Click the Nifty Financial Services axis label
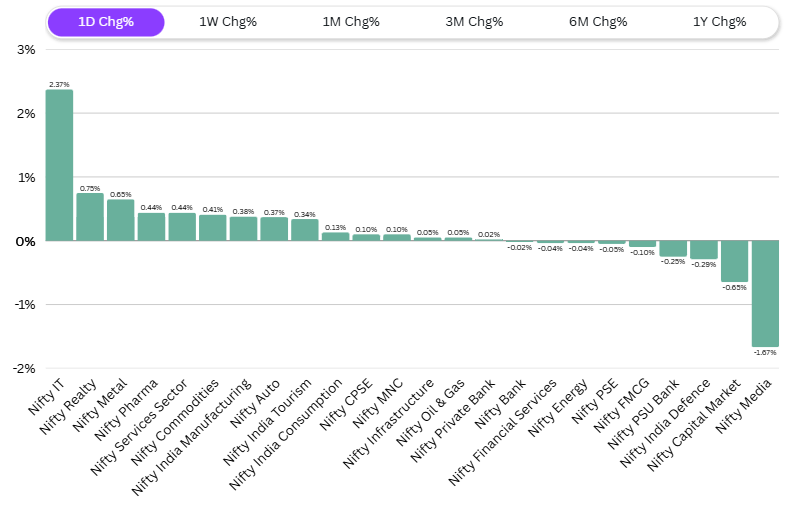Screen dimensions: 797x505 (502, 432)
